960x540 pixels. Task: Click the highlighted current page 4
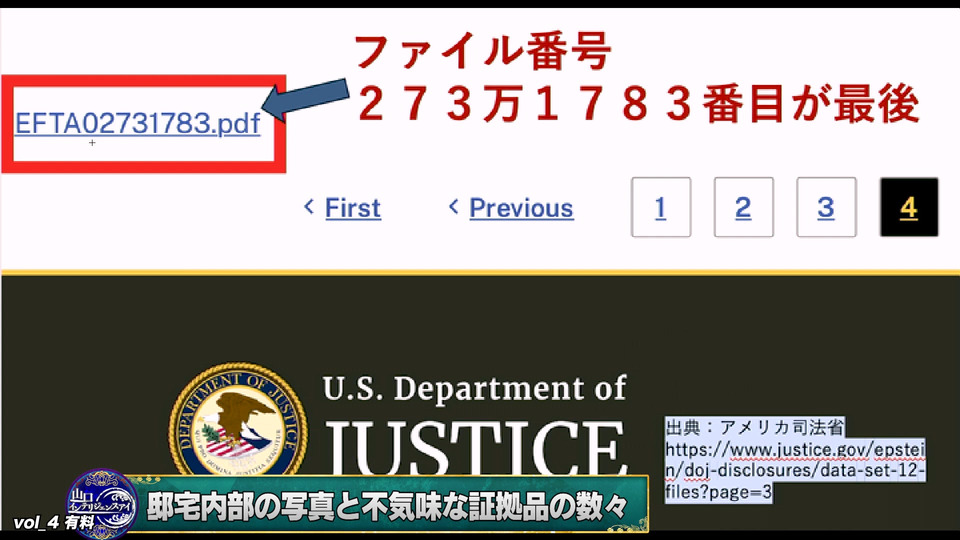tap(909, 207)
